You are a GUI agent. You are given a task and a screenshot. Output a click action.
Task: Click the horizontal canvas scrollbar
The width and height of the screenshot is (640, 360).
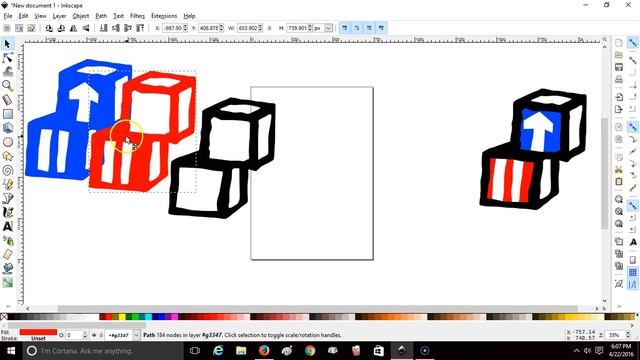(x=318, y=309)
